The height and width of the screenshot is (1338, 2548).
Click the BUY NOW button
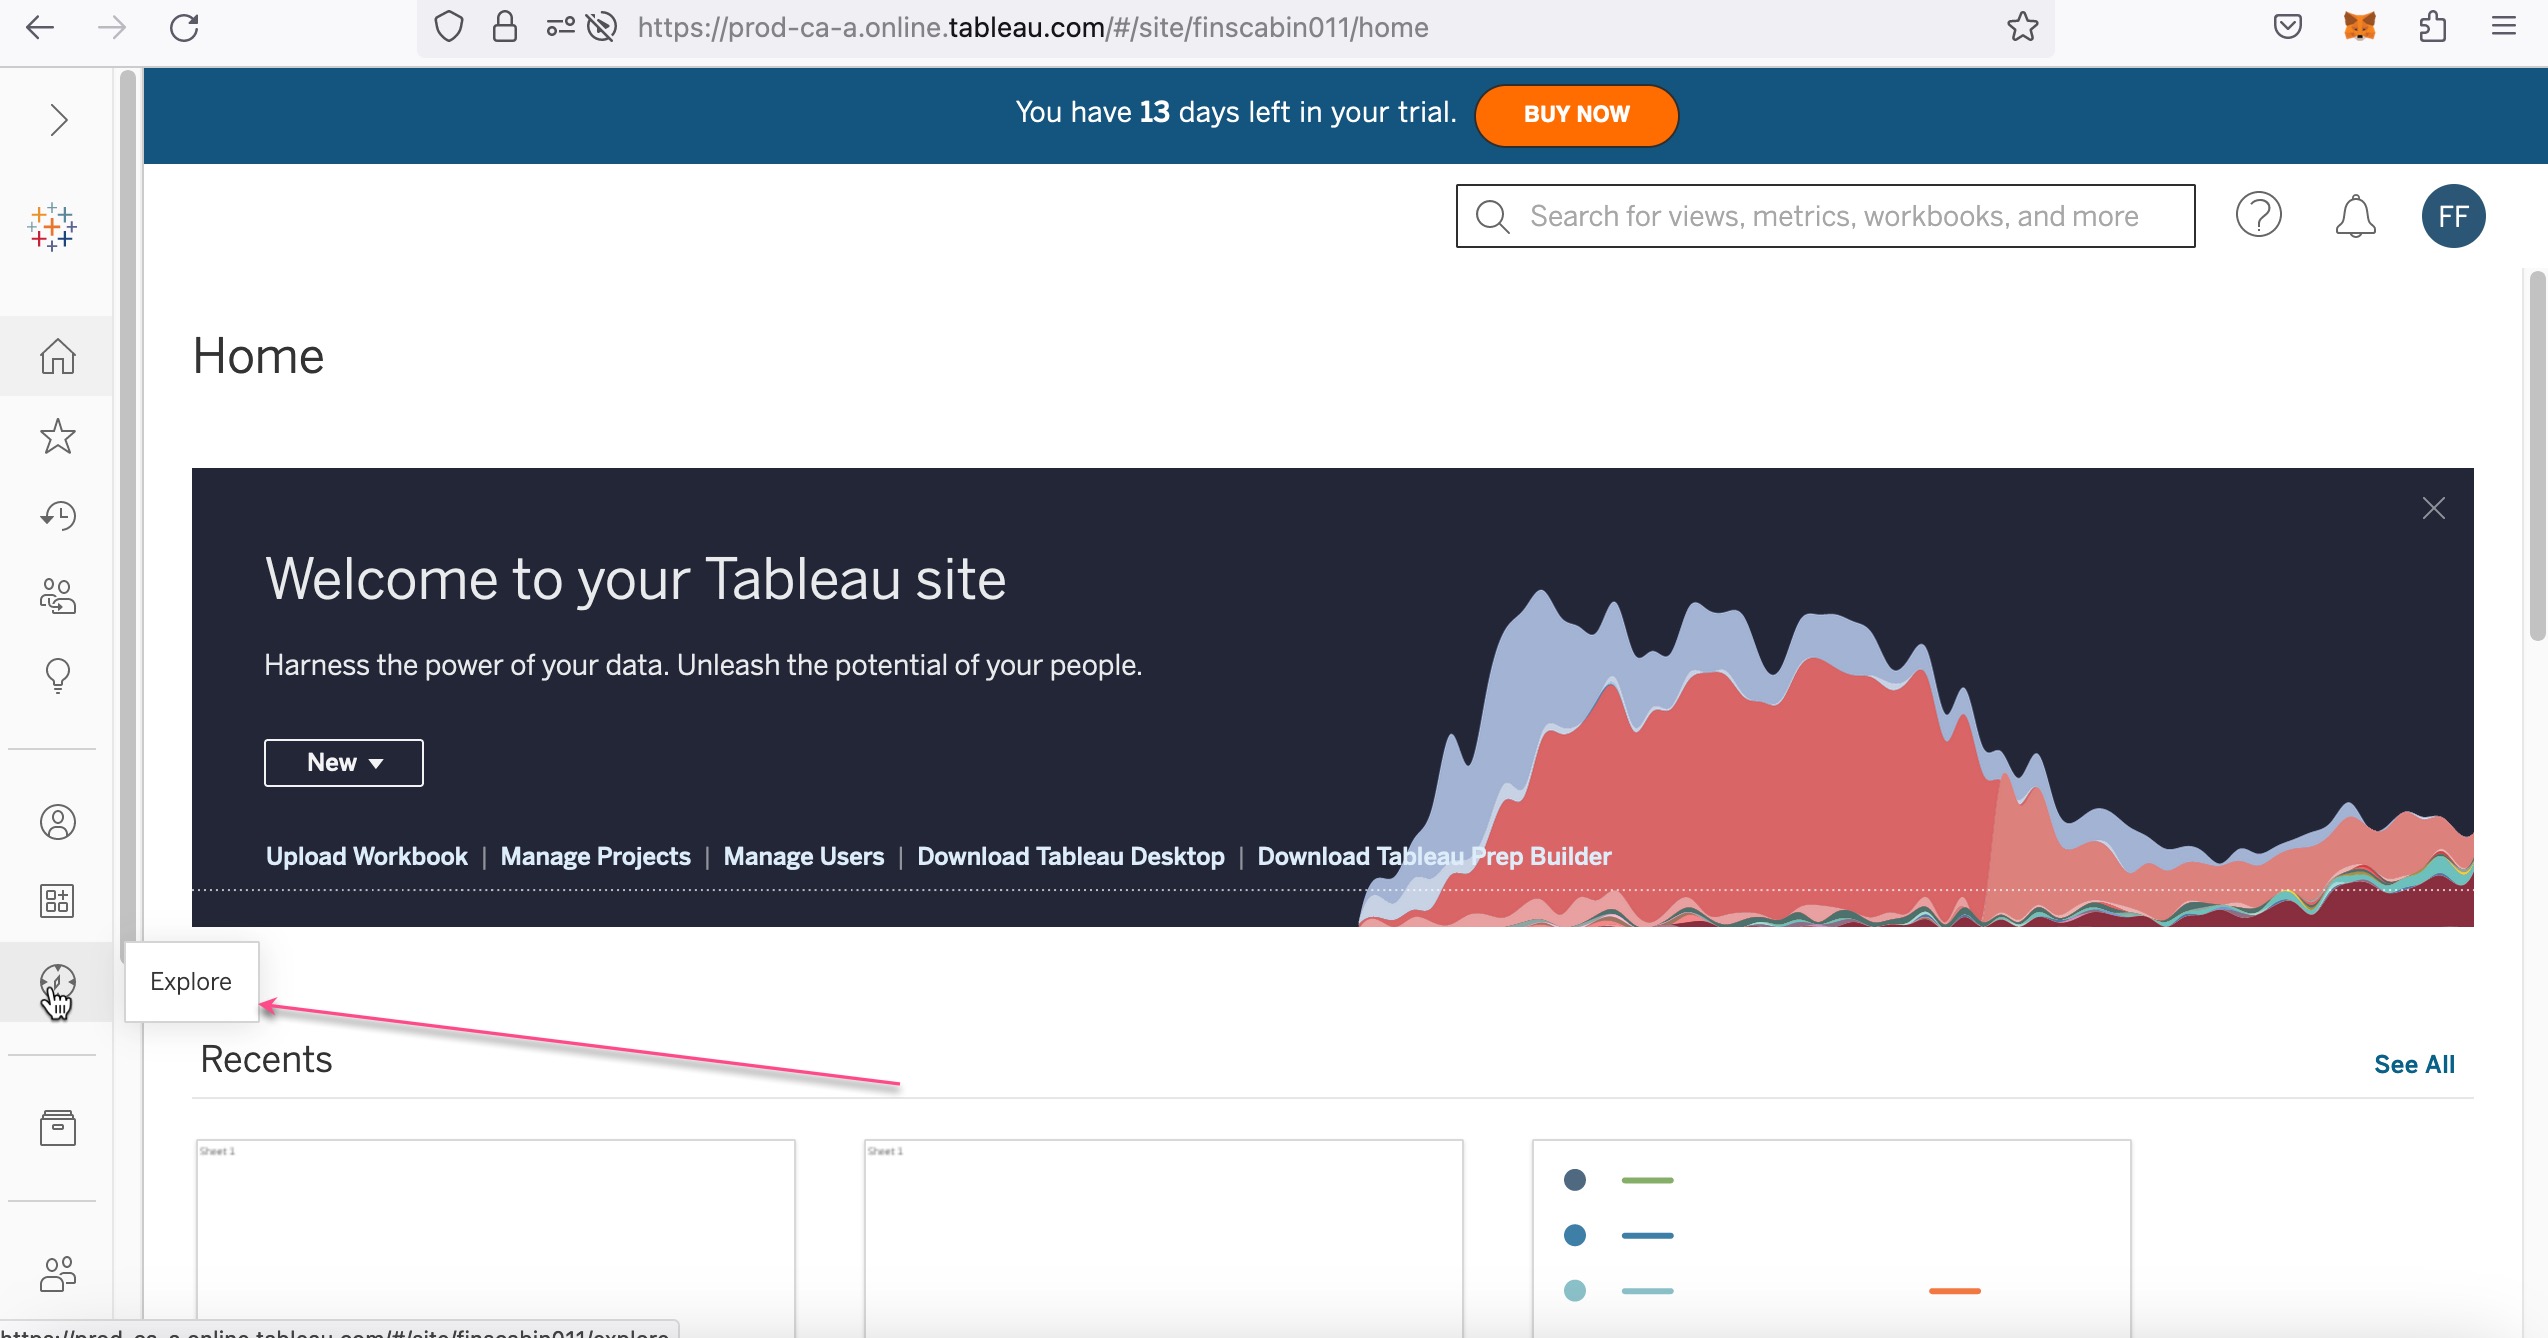tap(1576, 115)
